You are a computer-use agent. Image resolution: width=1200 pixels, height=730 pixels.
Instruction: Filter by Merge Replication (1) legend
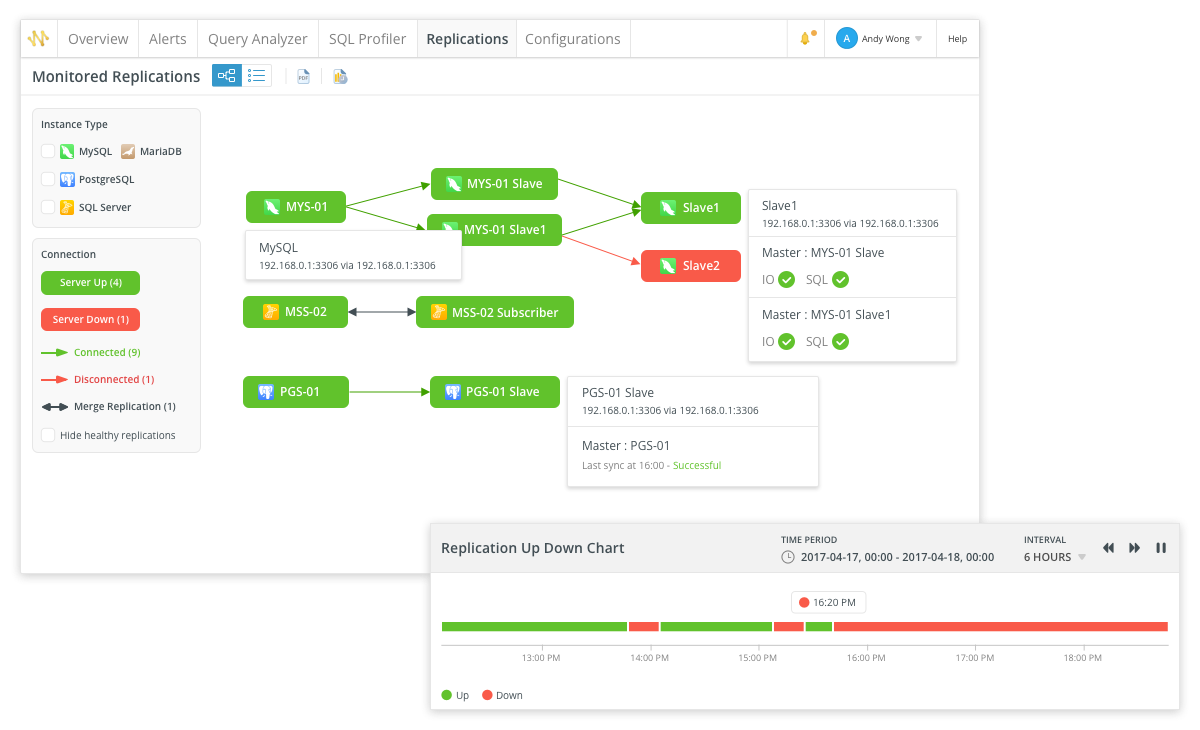coord(108,406)
